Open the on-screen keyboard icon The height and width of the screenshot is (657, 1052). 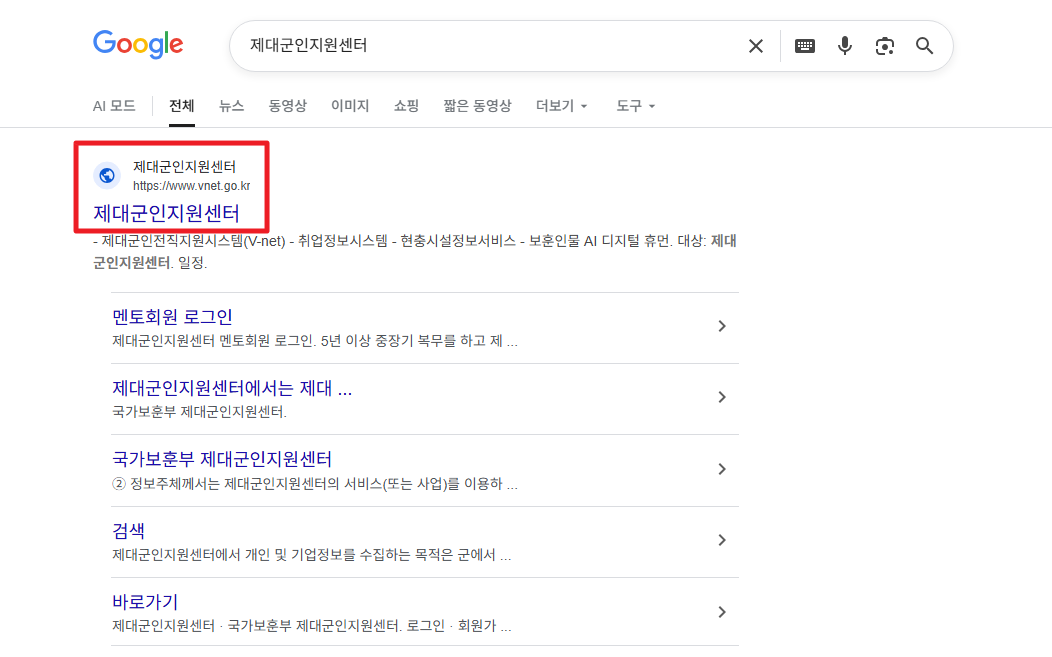(x=804, y=45)
